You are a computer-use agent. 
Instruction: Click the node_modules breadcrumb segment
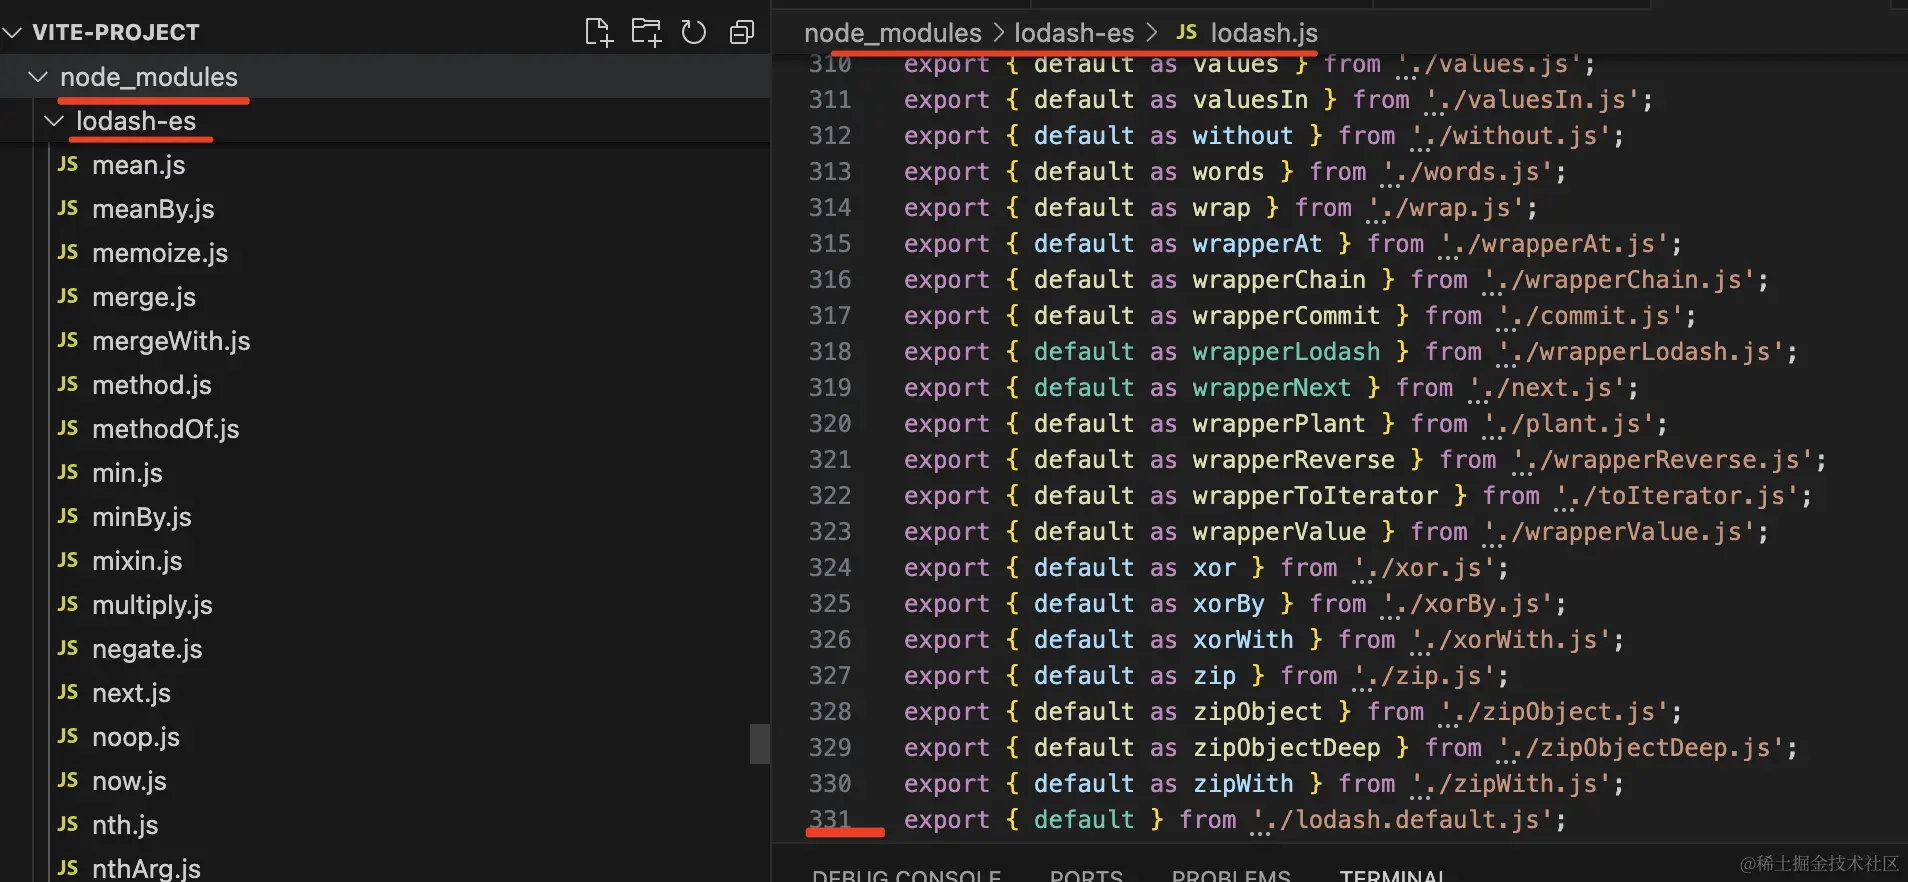pyautogui.click(x=892, y=33)
